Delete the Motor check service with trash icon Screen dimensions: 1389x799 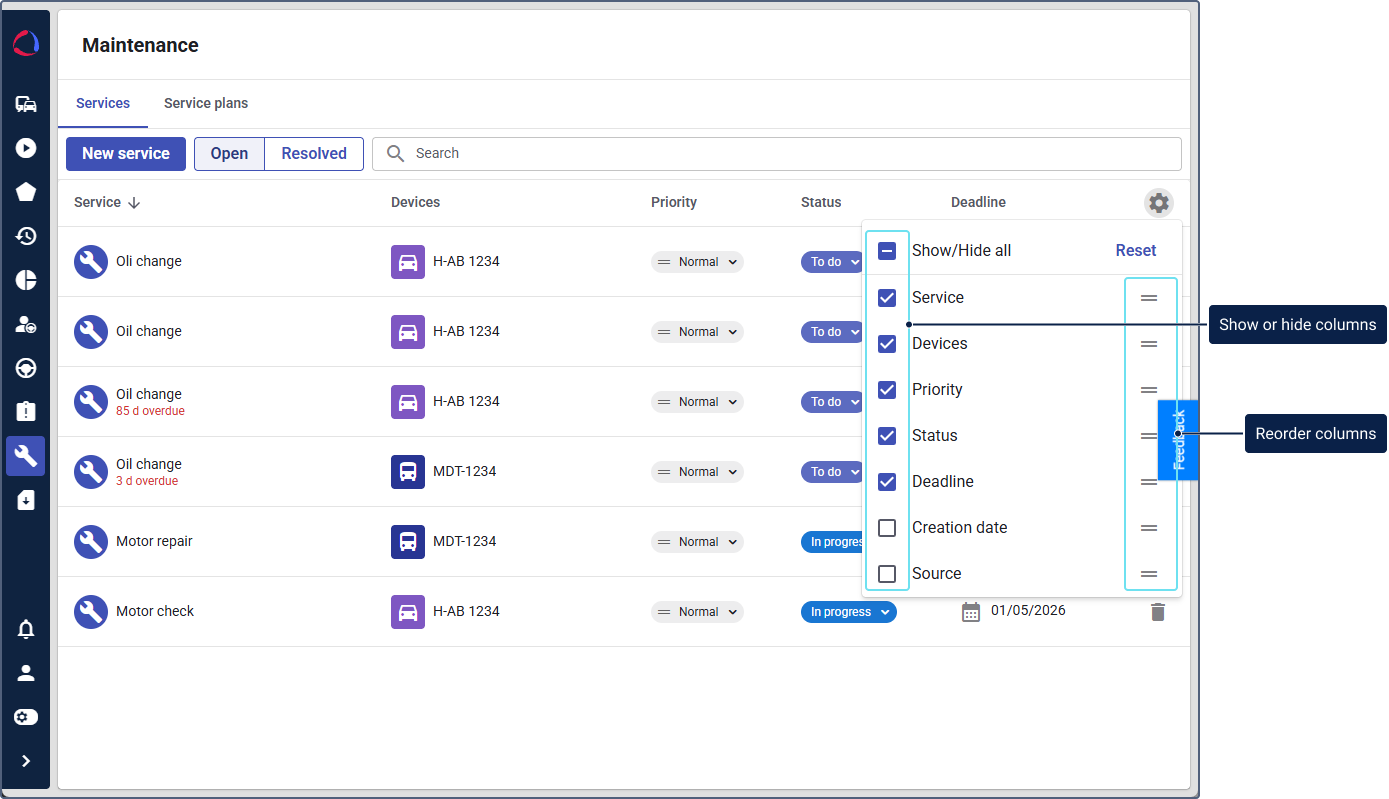pos(1158,612)
